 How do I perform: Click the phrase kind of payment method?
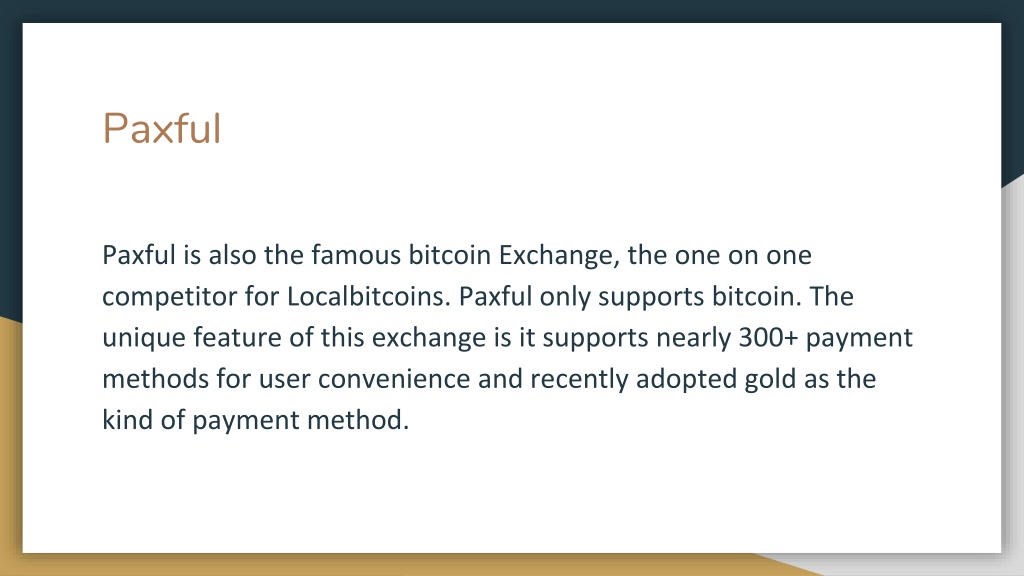255,420
